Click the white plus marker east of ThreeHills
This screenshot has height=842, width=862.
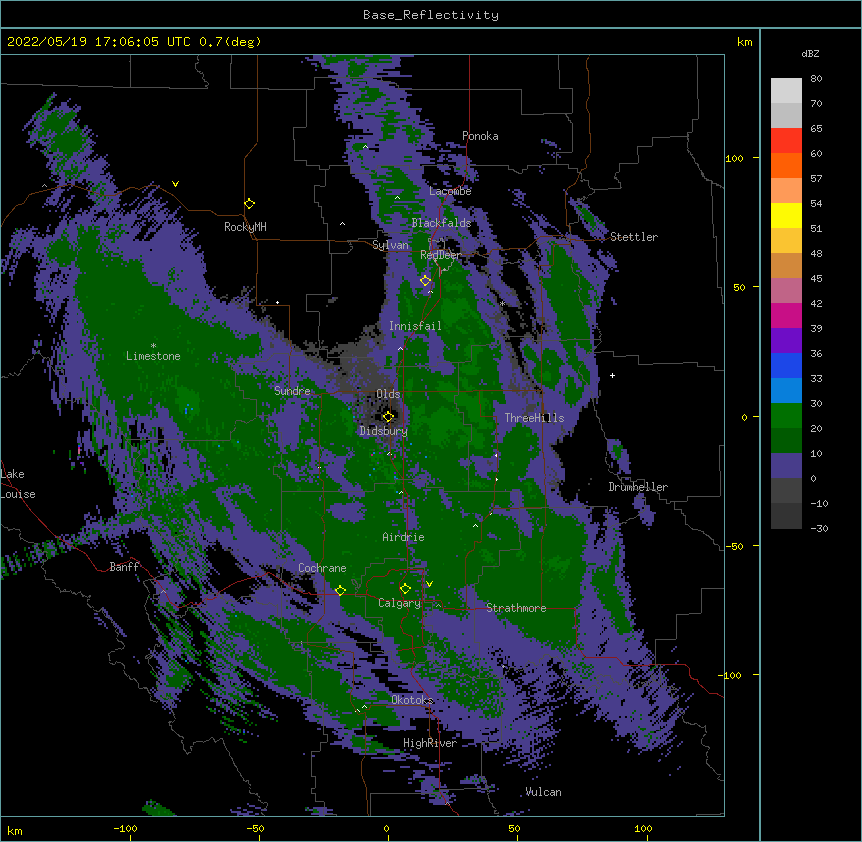pos(612,375)
